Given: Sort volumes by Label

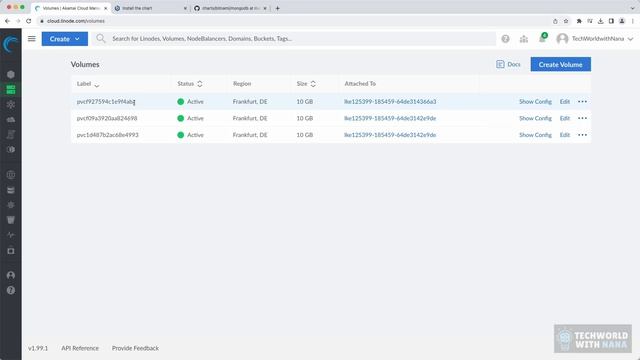Looking at the screenshot, I should click(x=88, y=84).
